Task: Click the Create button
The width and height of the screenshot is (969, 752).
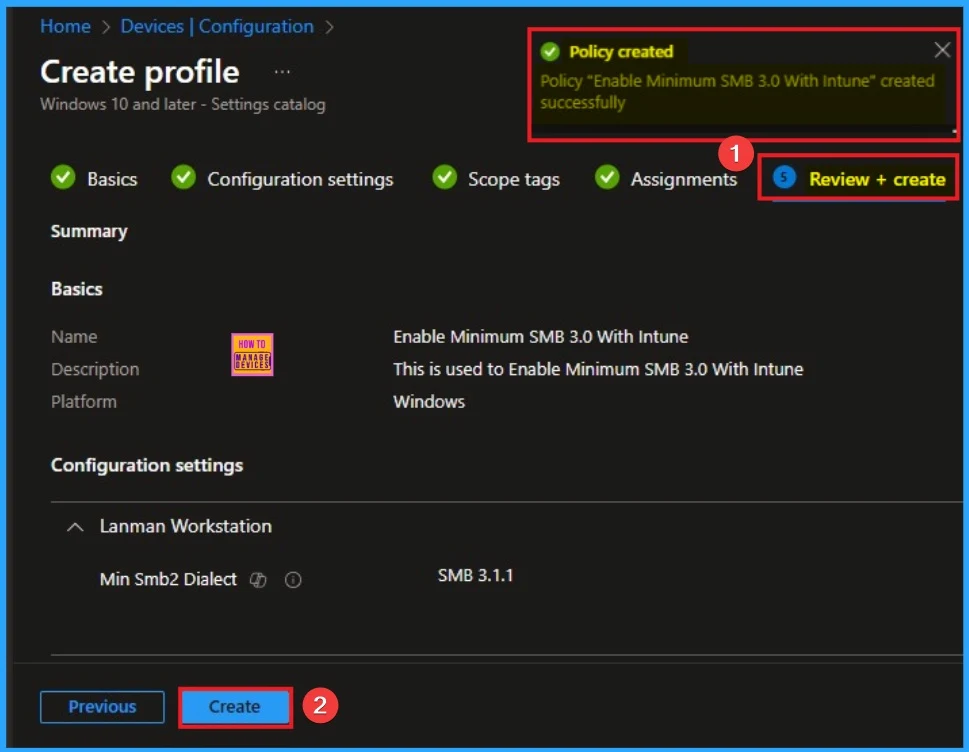Action: [234, 706]
